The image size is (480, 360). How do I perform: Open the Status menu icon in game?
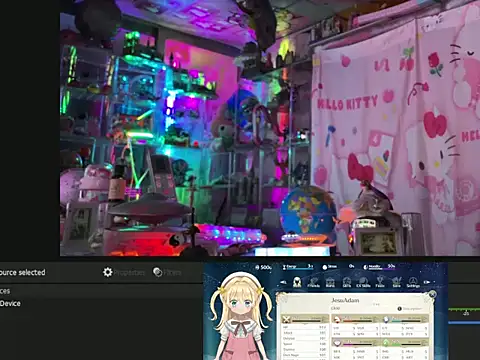click(x=297, y=282)
